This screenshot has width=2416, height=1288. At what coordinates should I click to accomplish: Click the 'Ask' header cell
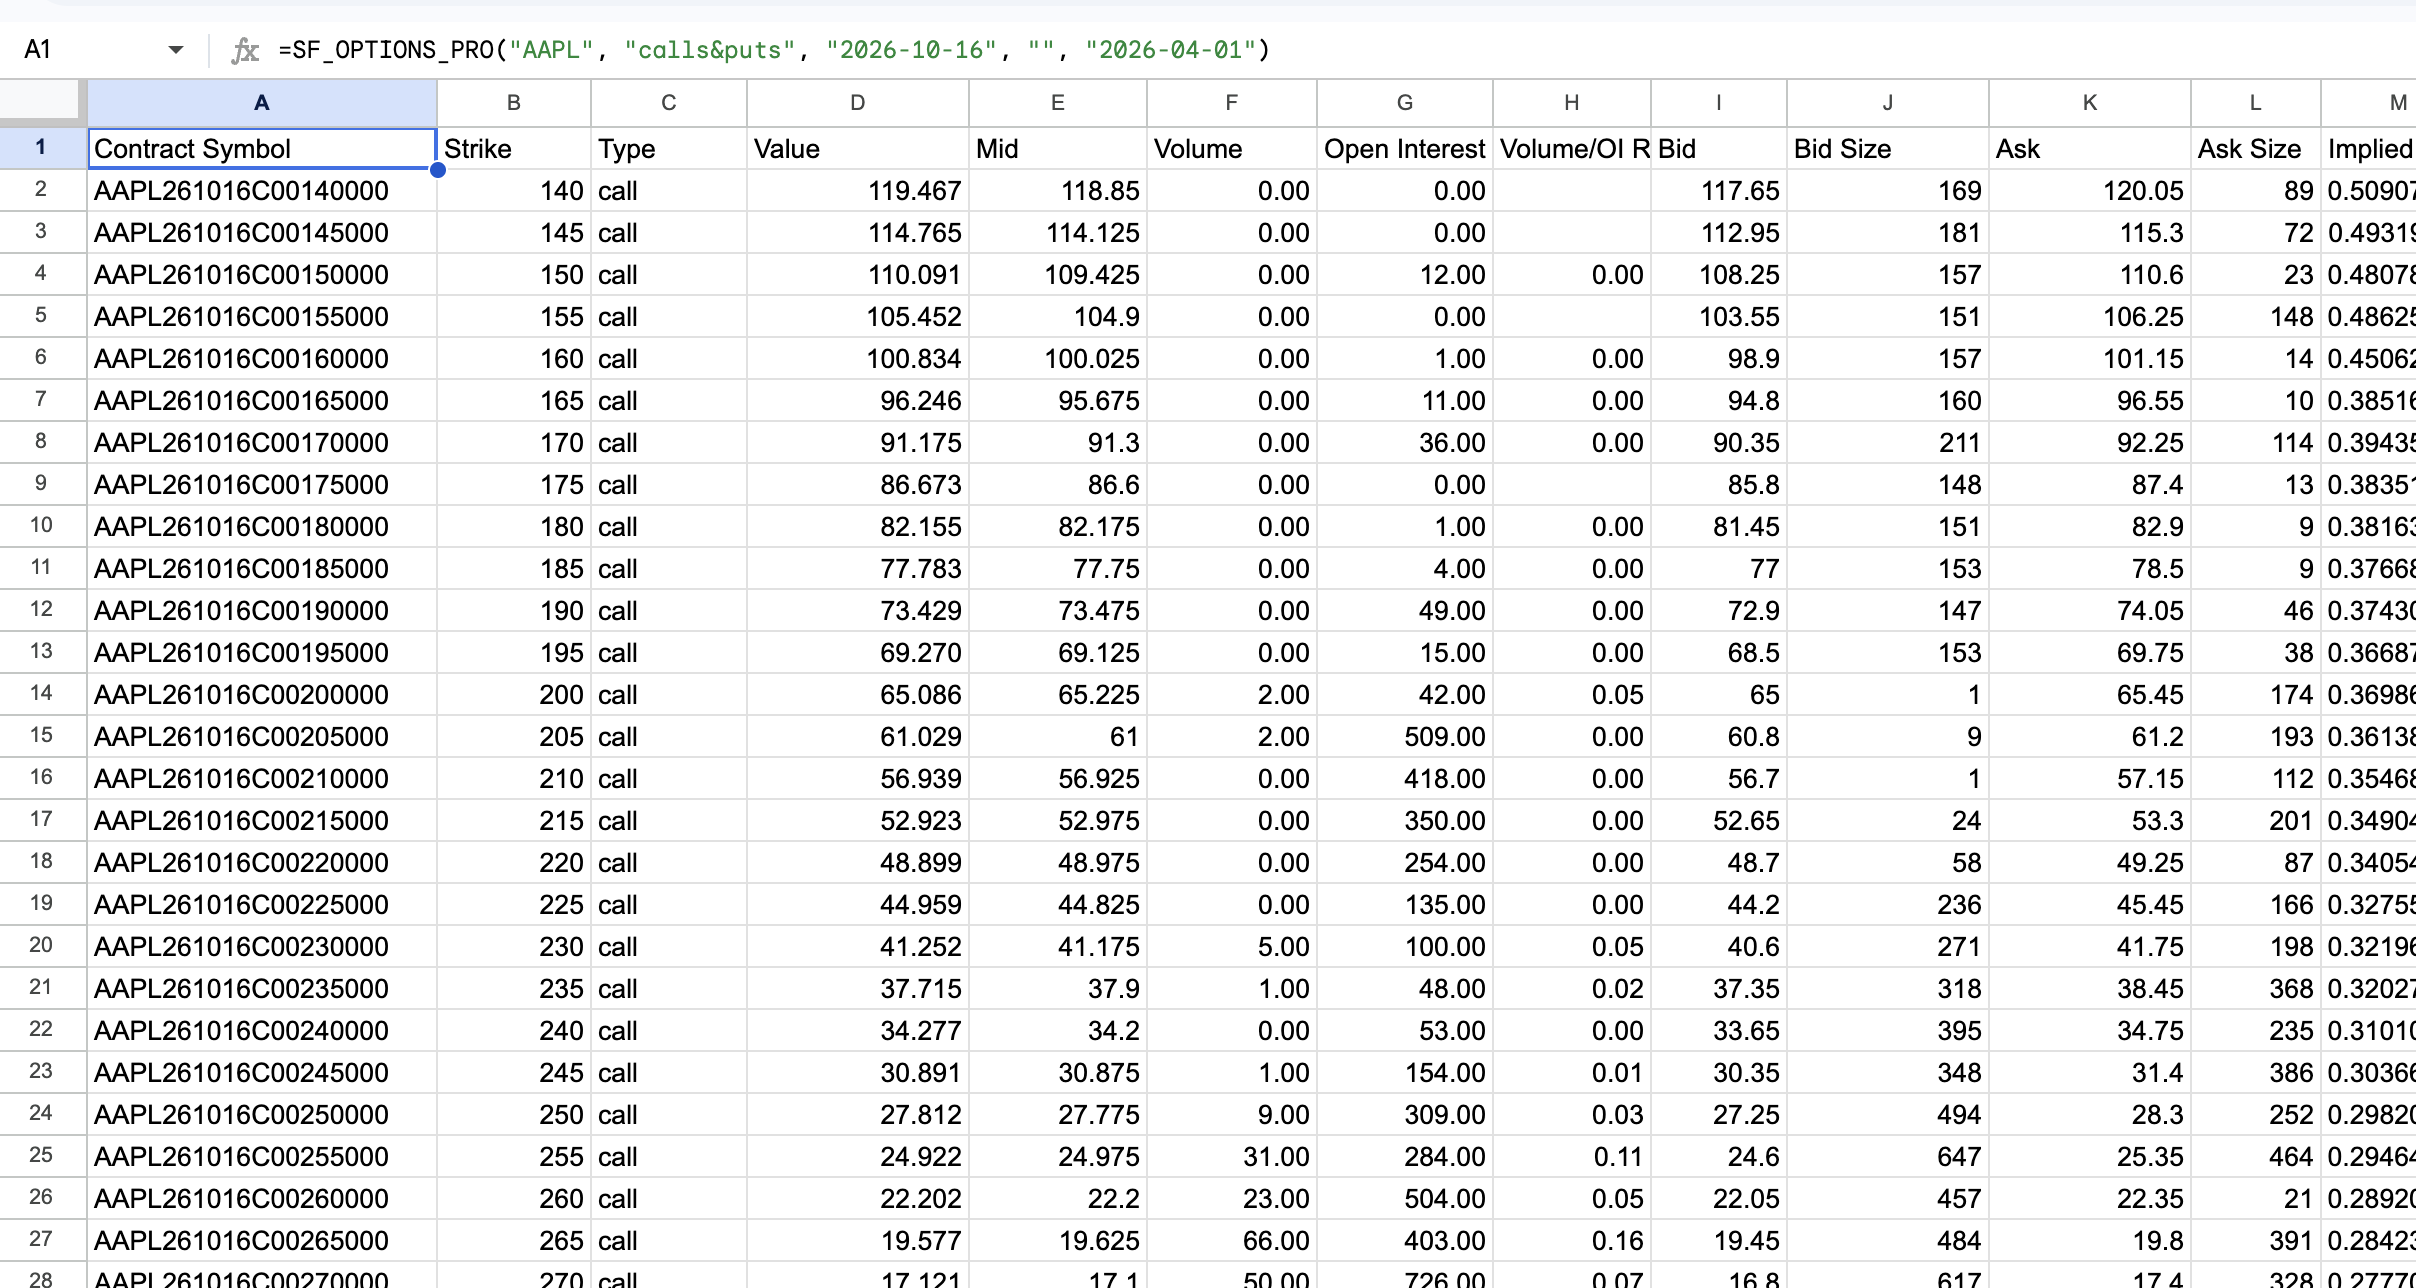click(x=2090, y=149)
